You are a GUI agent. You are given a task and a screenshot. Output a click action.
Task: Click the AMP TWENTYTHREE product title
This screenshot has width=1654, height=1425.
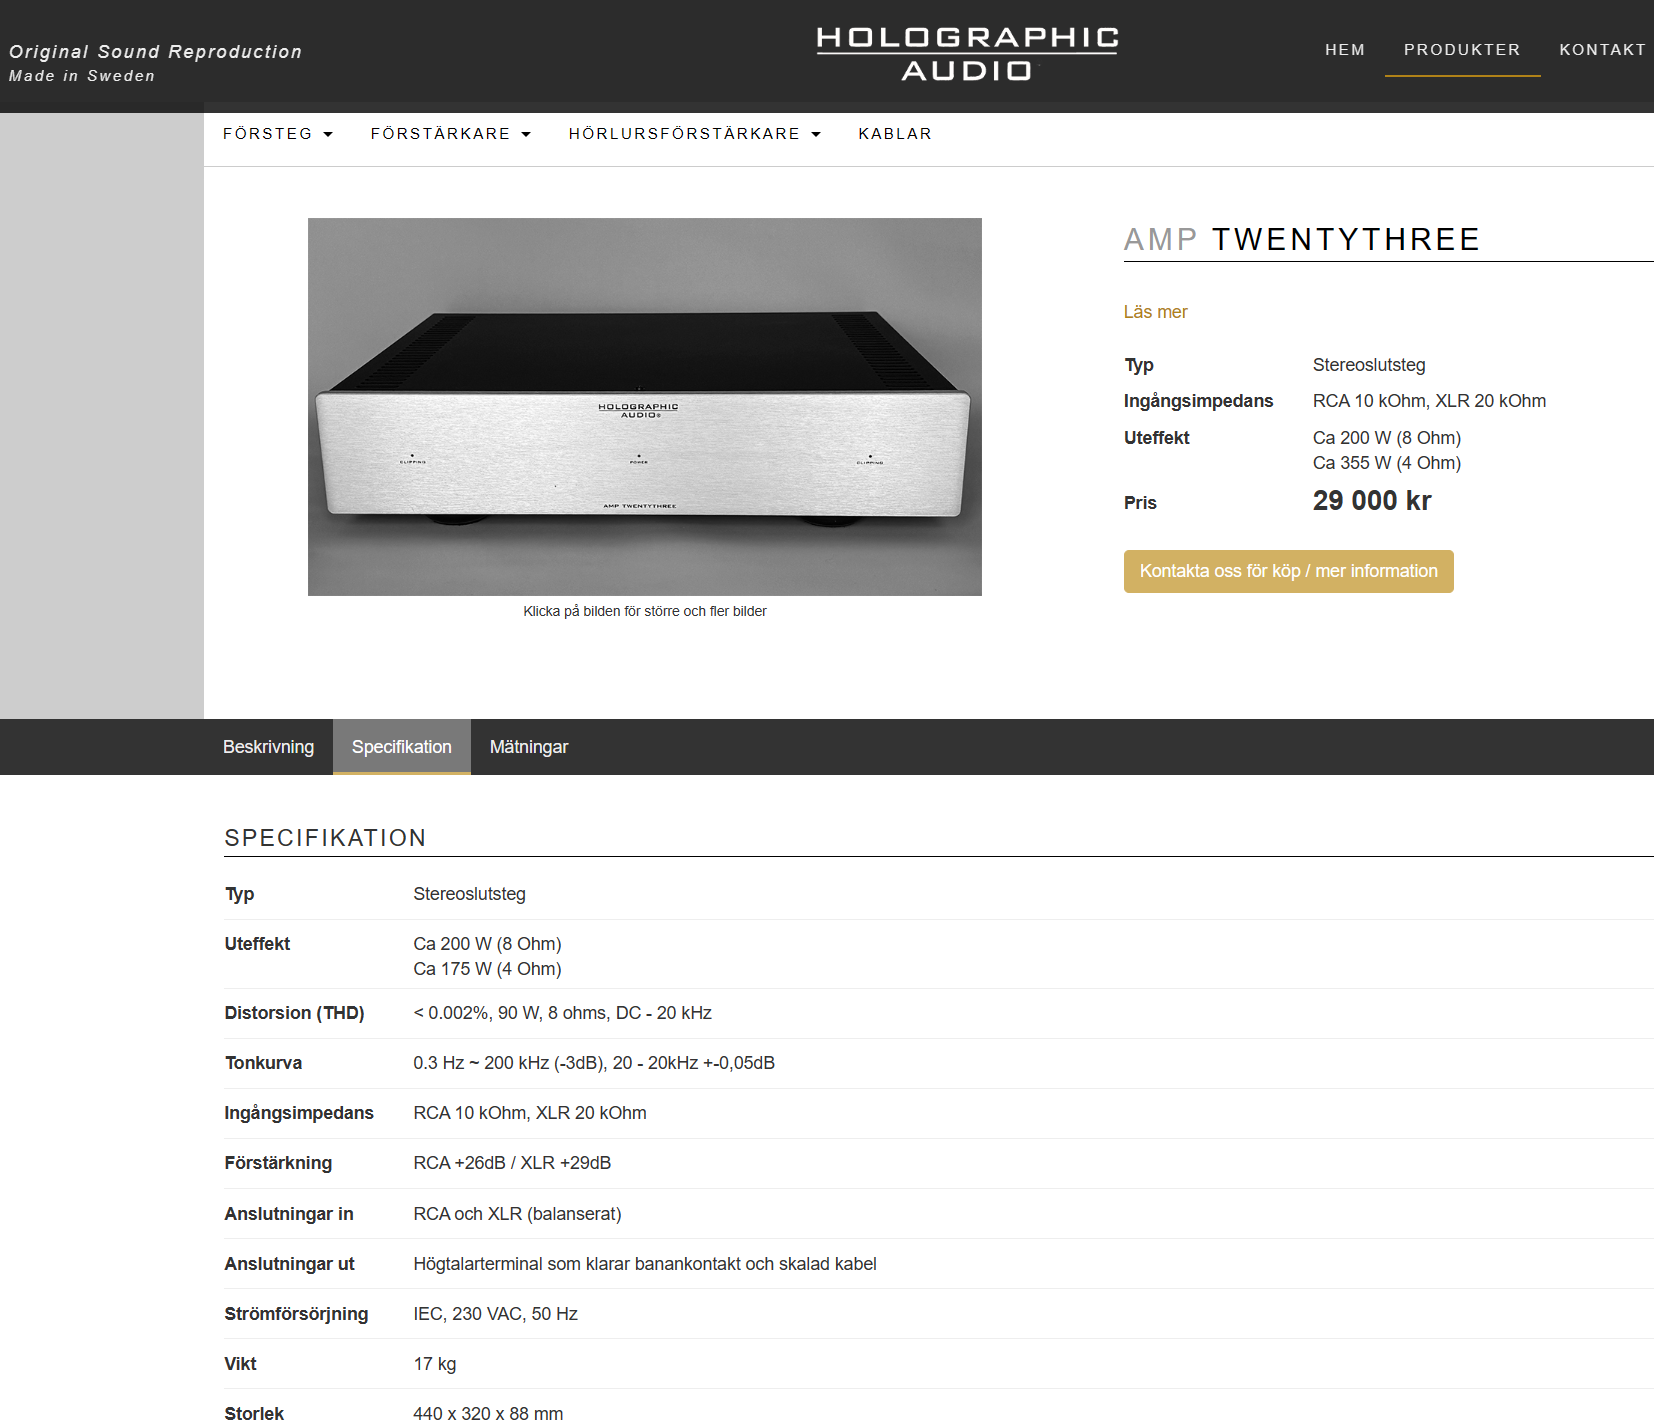coord(1301,240)
